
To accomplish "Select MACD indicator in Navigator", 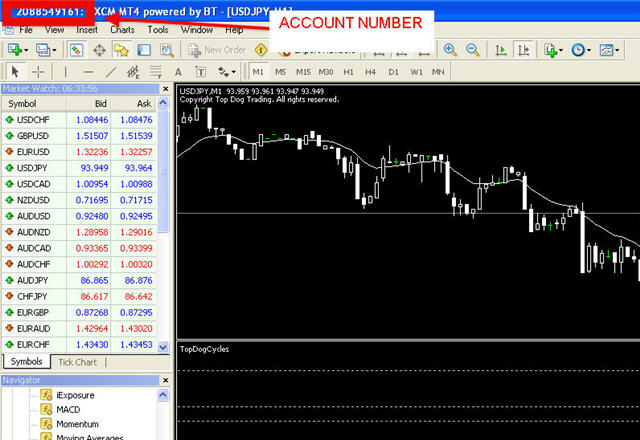I will (x=68, y=409).
